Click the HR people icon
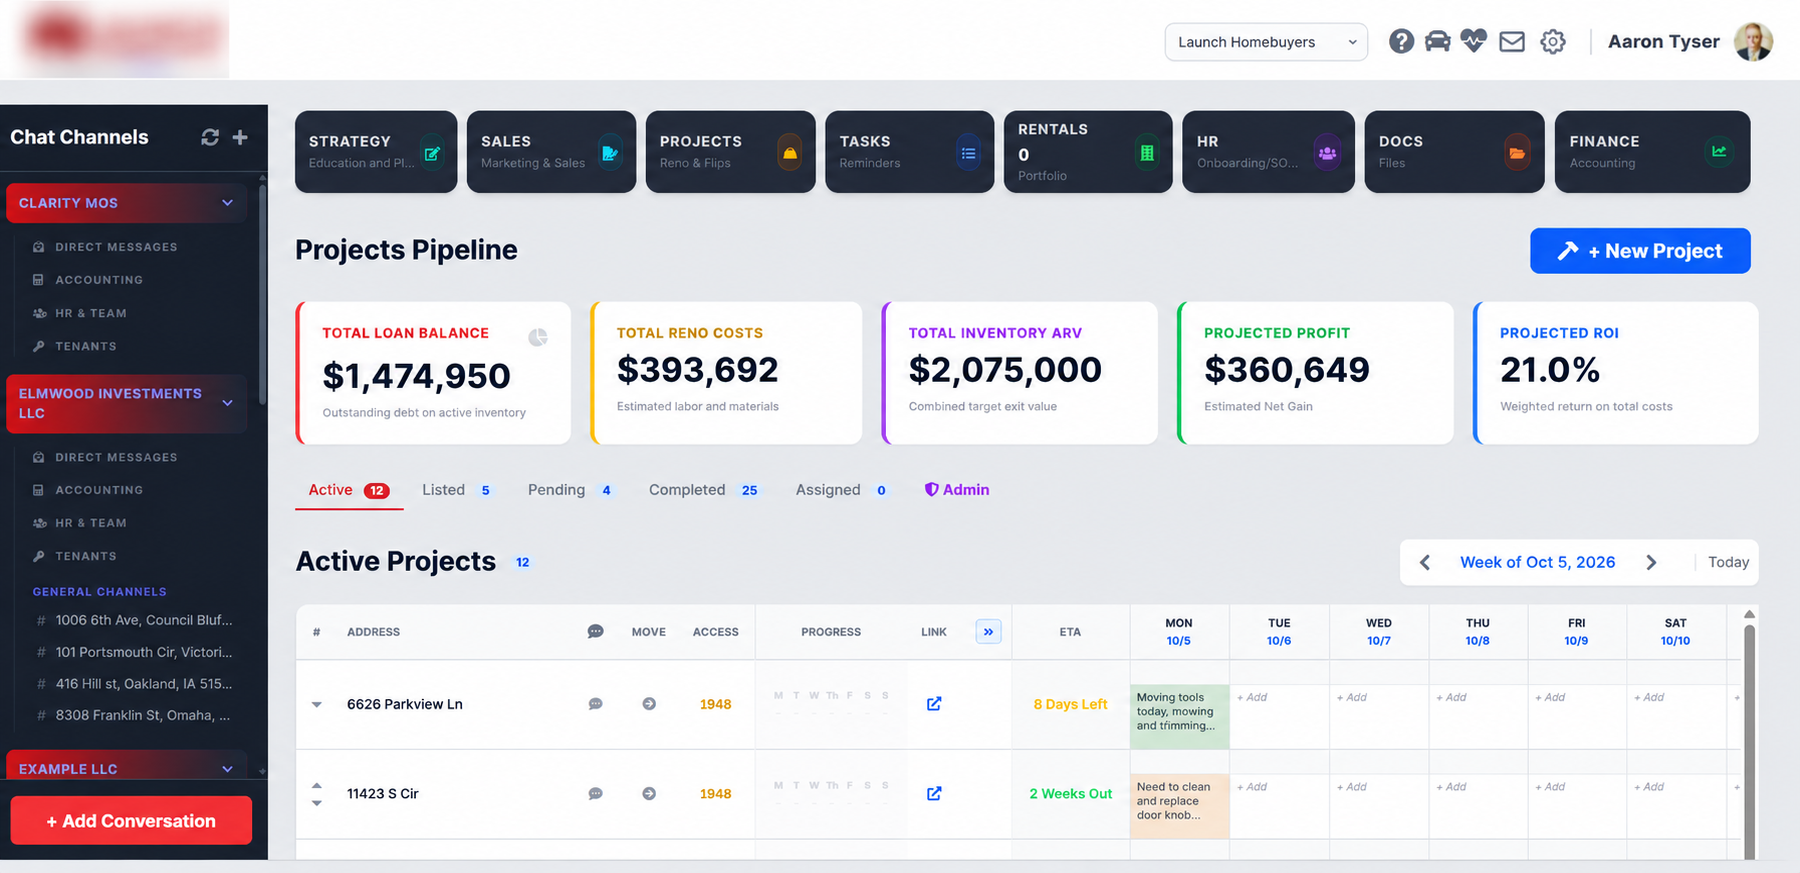Viewport: 1800px width, 873px height. pos(1327,153)
